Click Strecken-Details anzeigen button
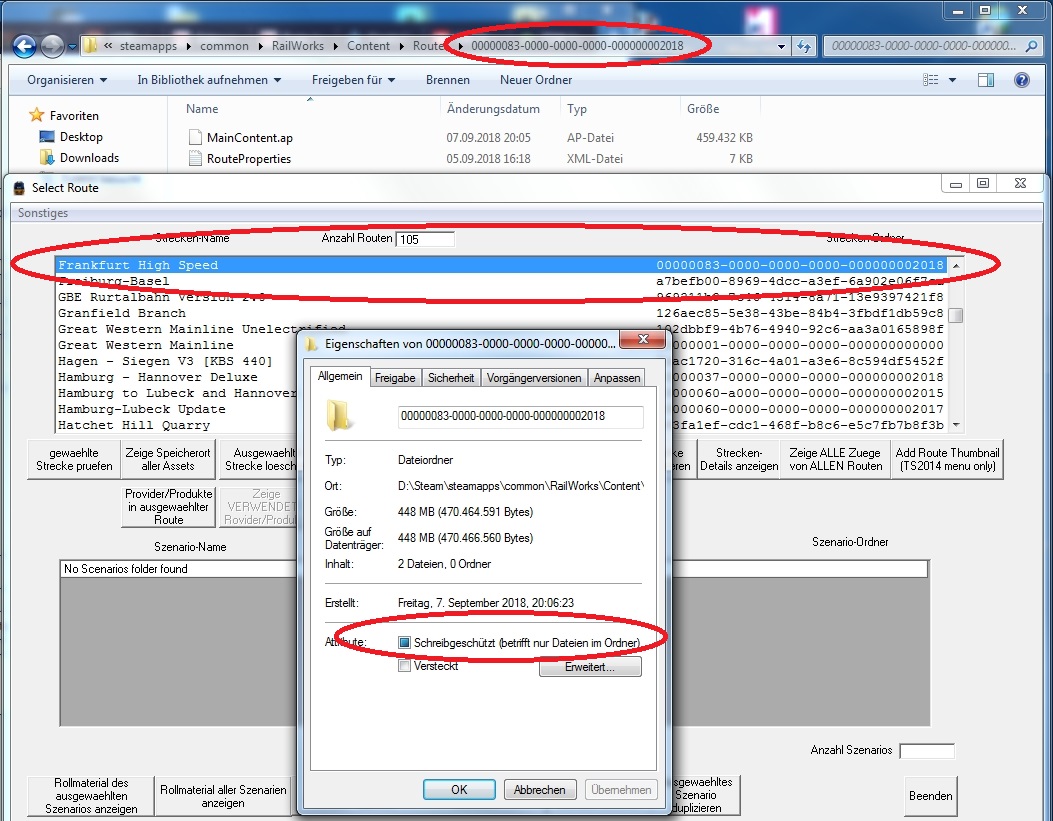The image size is (1053, 821). pos(739,459)
